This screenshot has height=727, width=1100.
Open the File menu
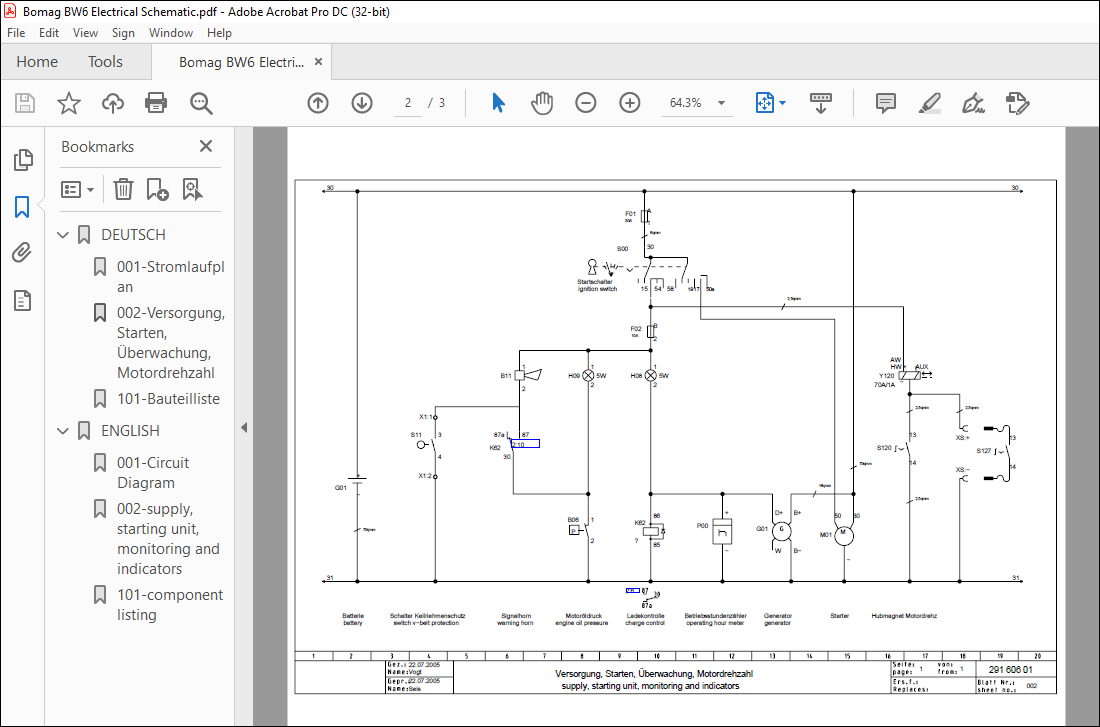tap(16, 33)
